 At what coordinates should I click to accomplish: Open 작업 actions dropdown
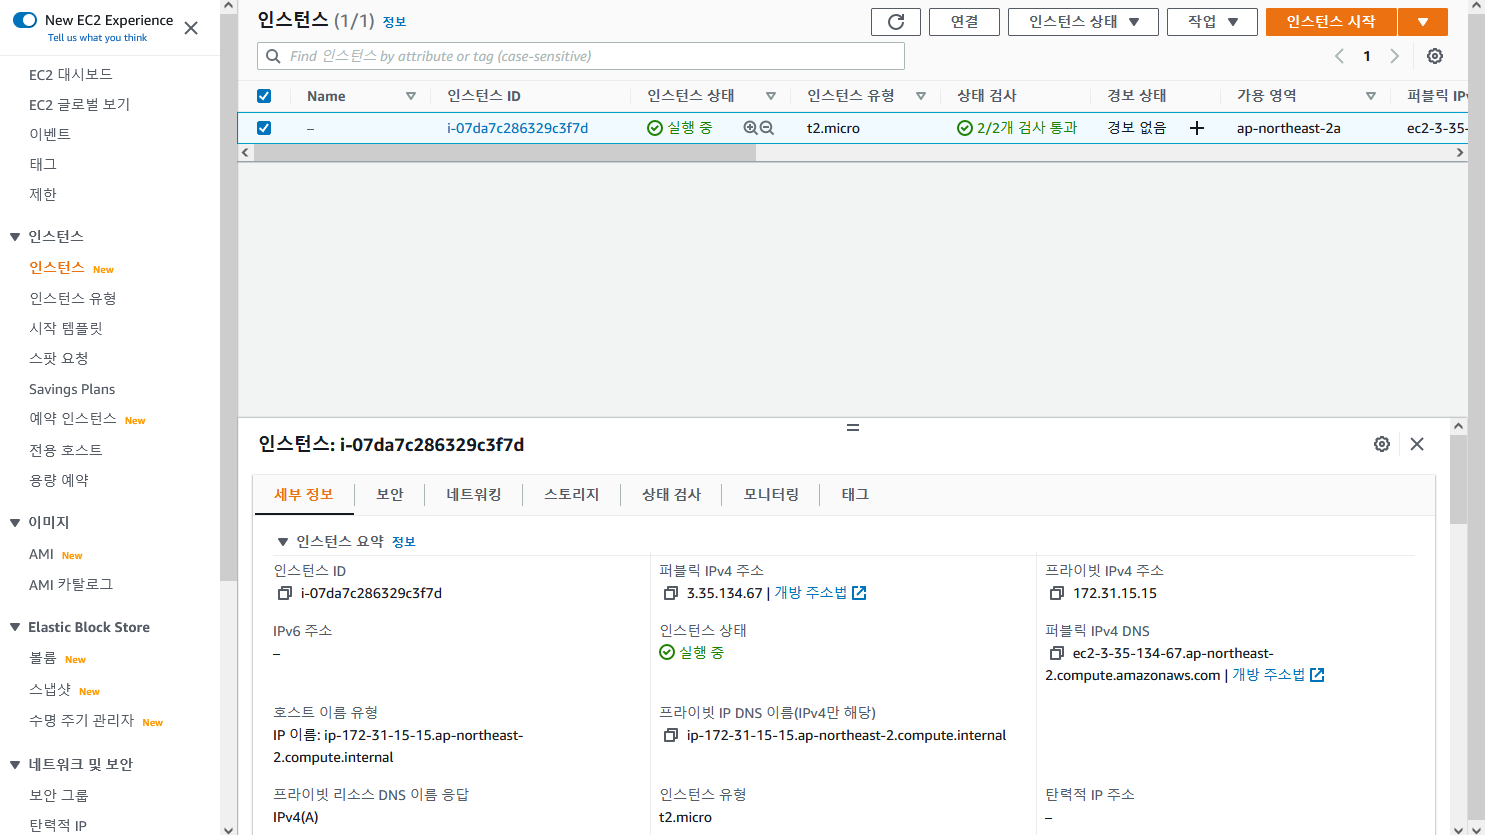click(1212, 22)
